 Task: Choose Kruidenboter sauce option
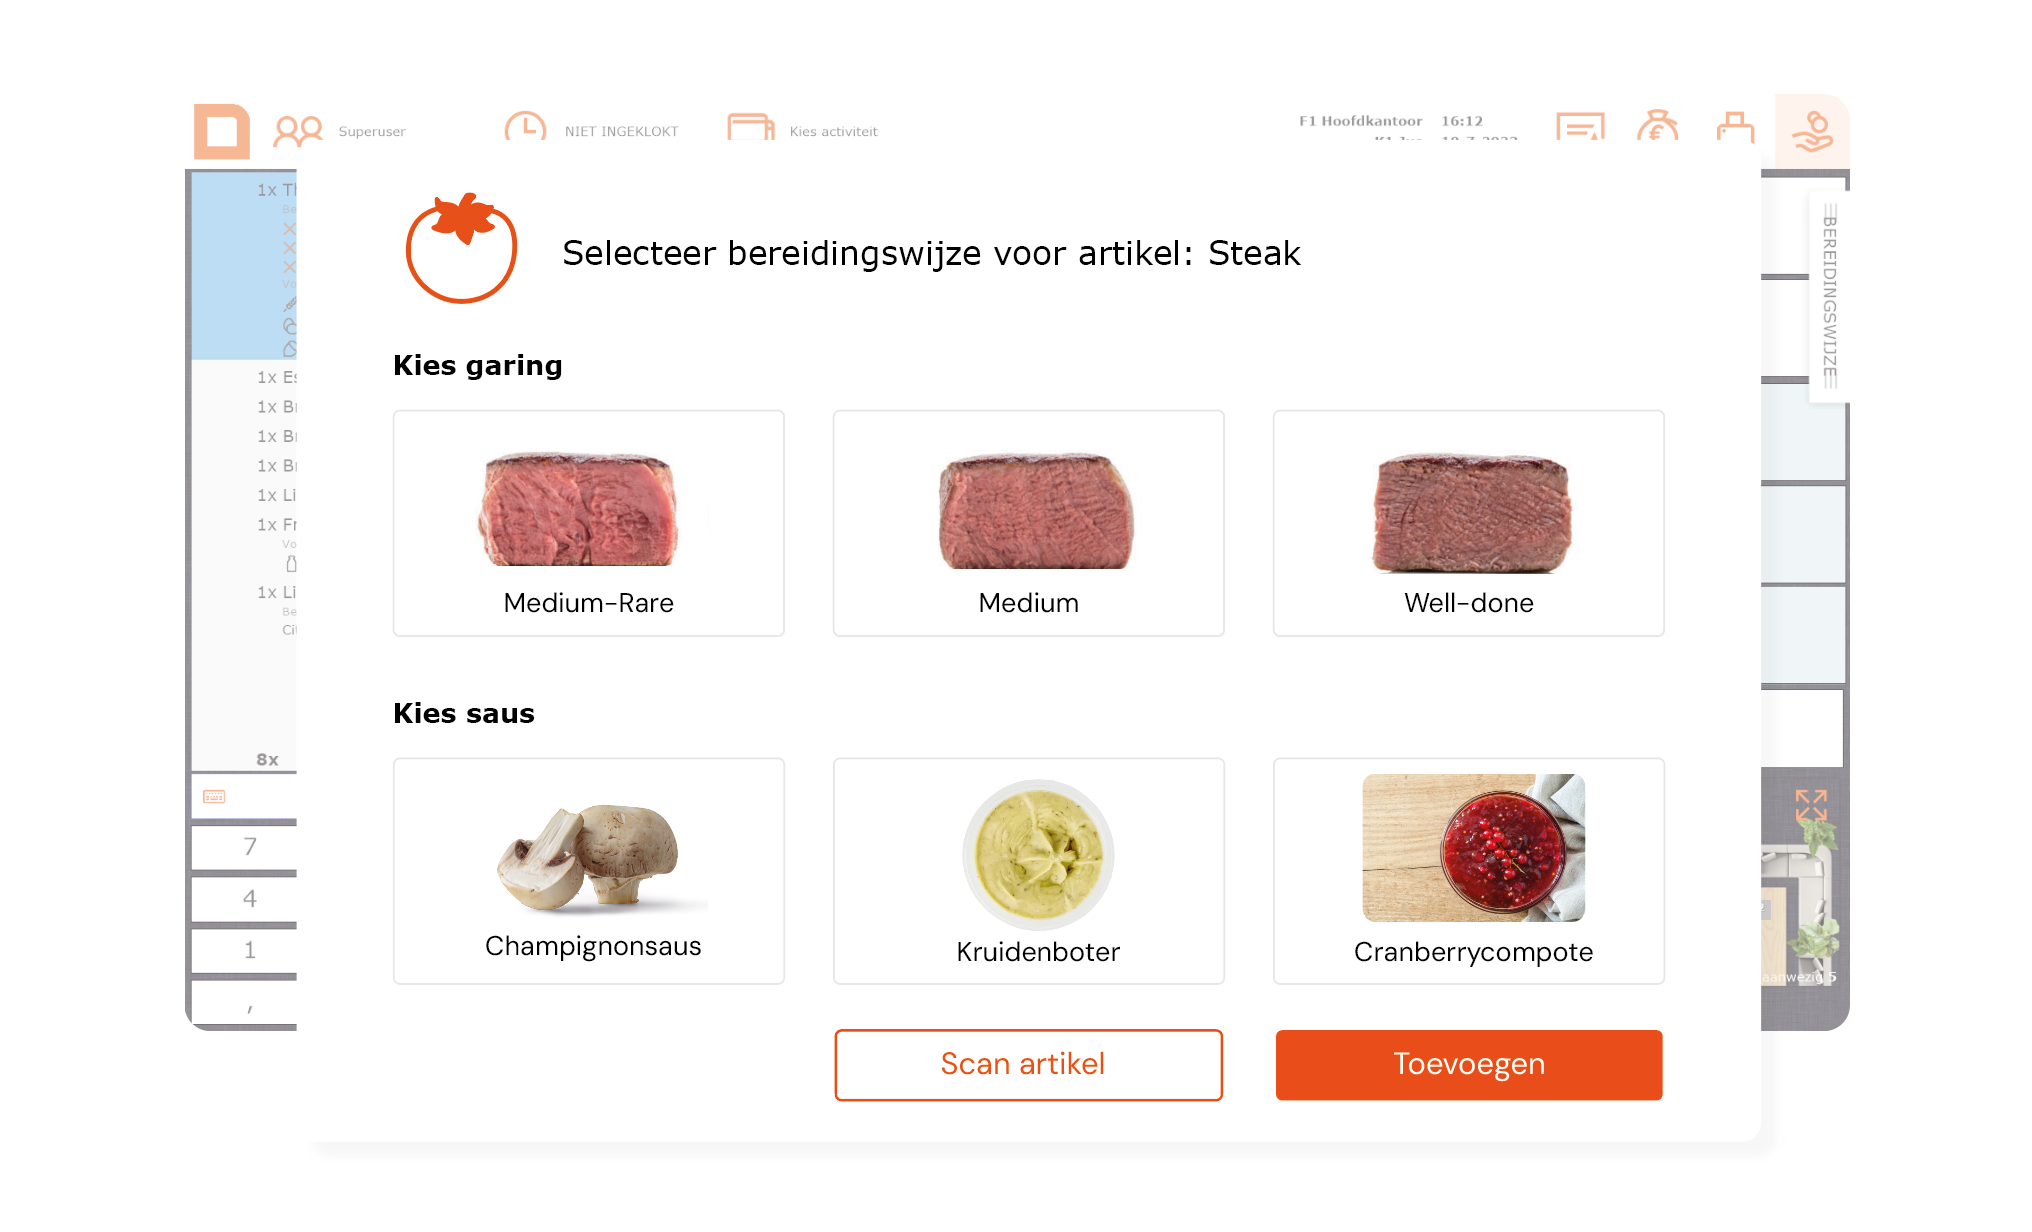[x=1028, y=871]
